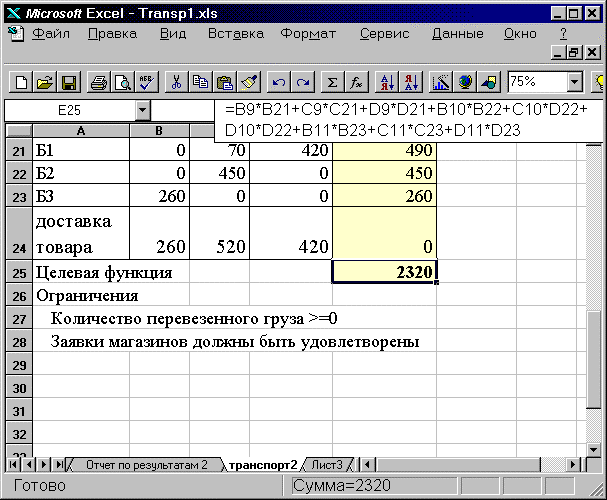607x500 pixels.
Task: Go to next sheet tab arrow
Action: point(44,464)
